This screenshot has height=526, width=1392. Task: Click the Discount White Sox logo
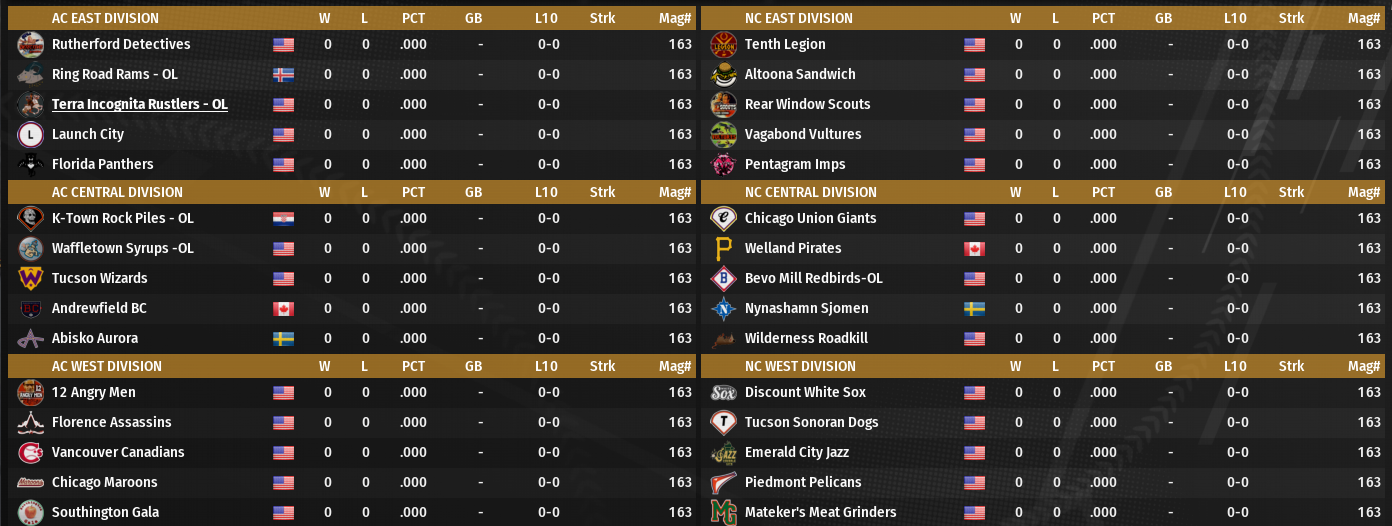click(x=723, y=393)
